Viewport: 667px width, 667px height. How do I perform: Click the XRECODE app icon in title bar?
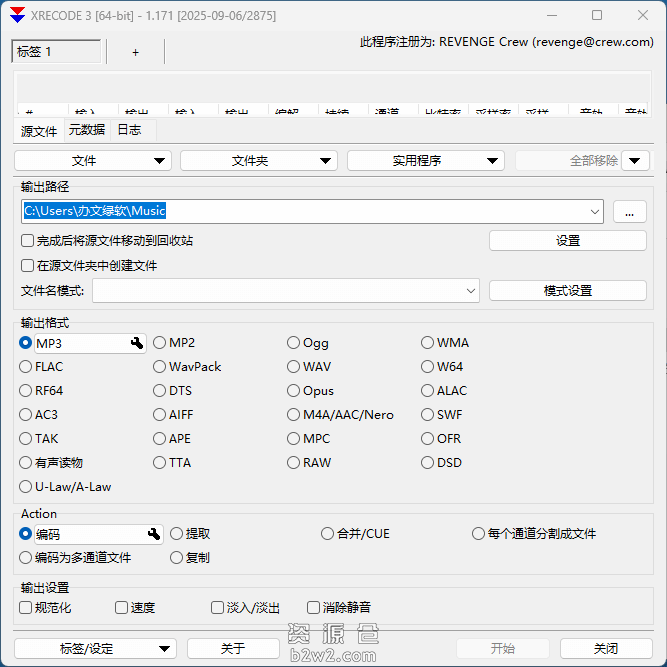17,16
